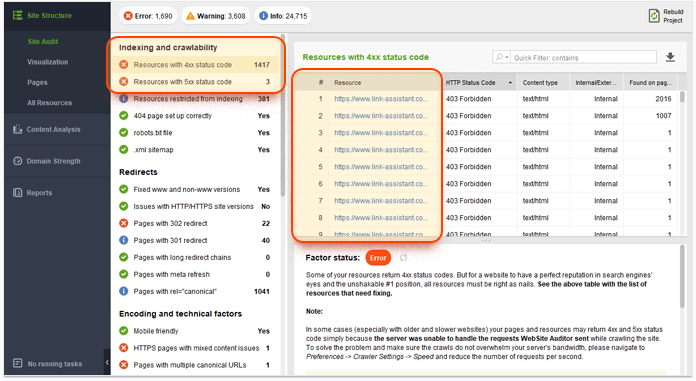The height and width of the screenshot is (381, 696).
Task: Click the Content Analysis chart icon
Action: (x=17, y=129)
